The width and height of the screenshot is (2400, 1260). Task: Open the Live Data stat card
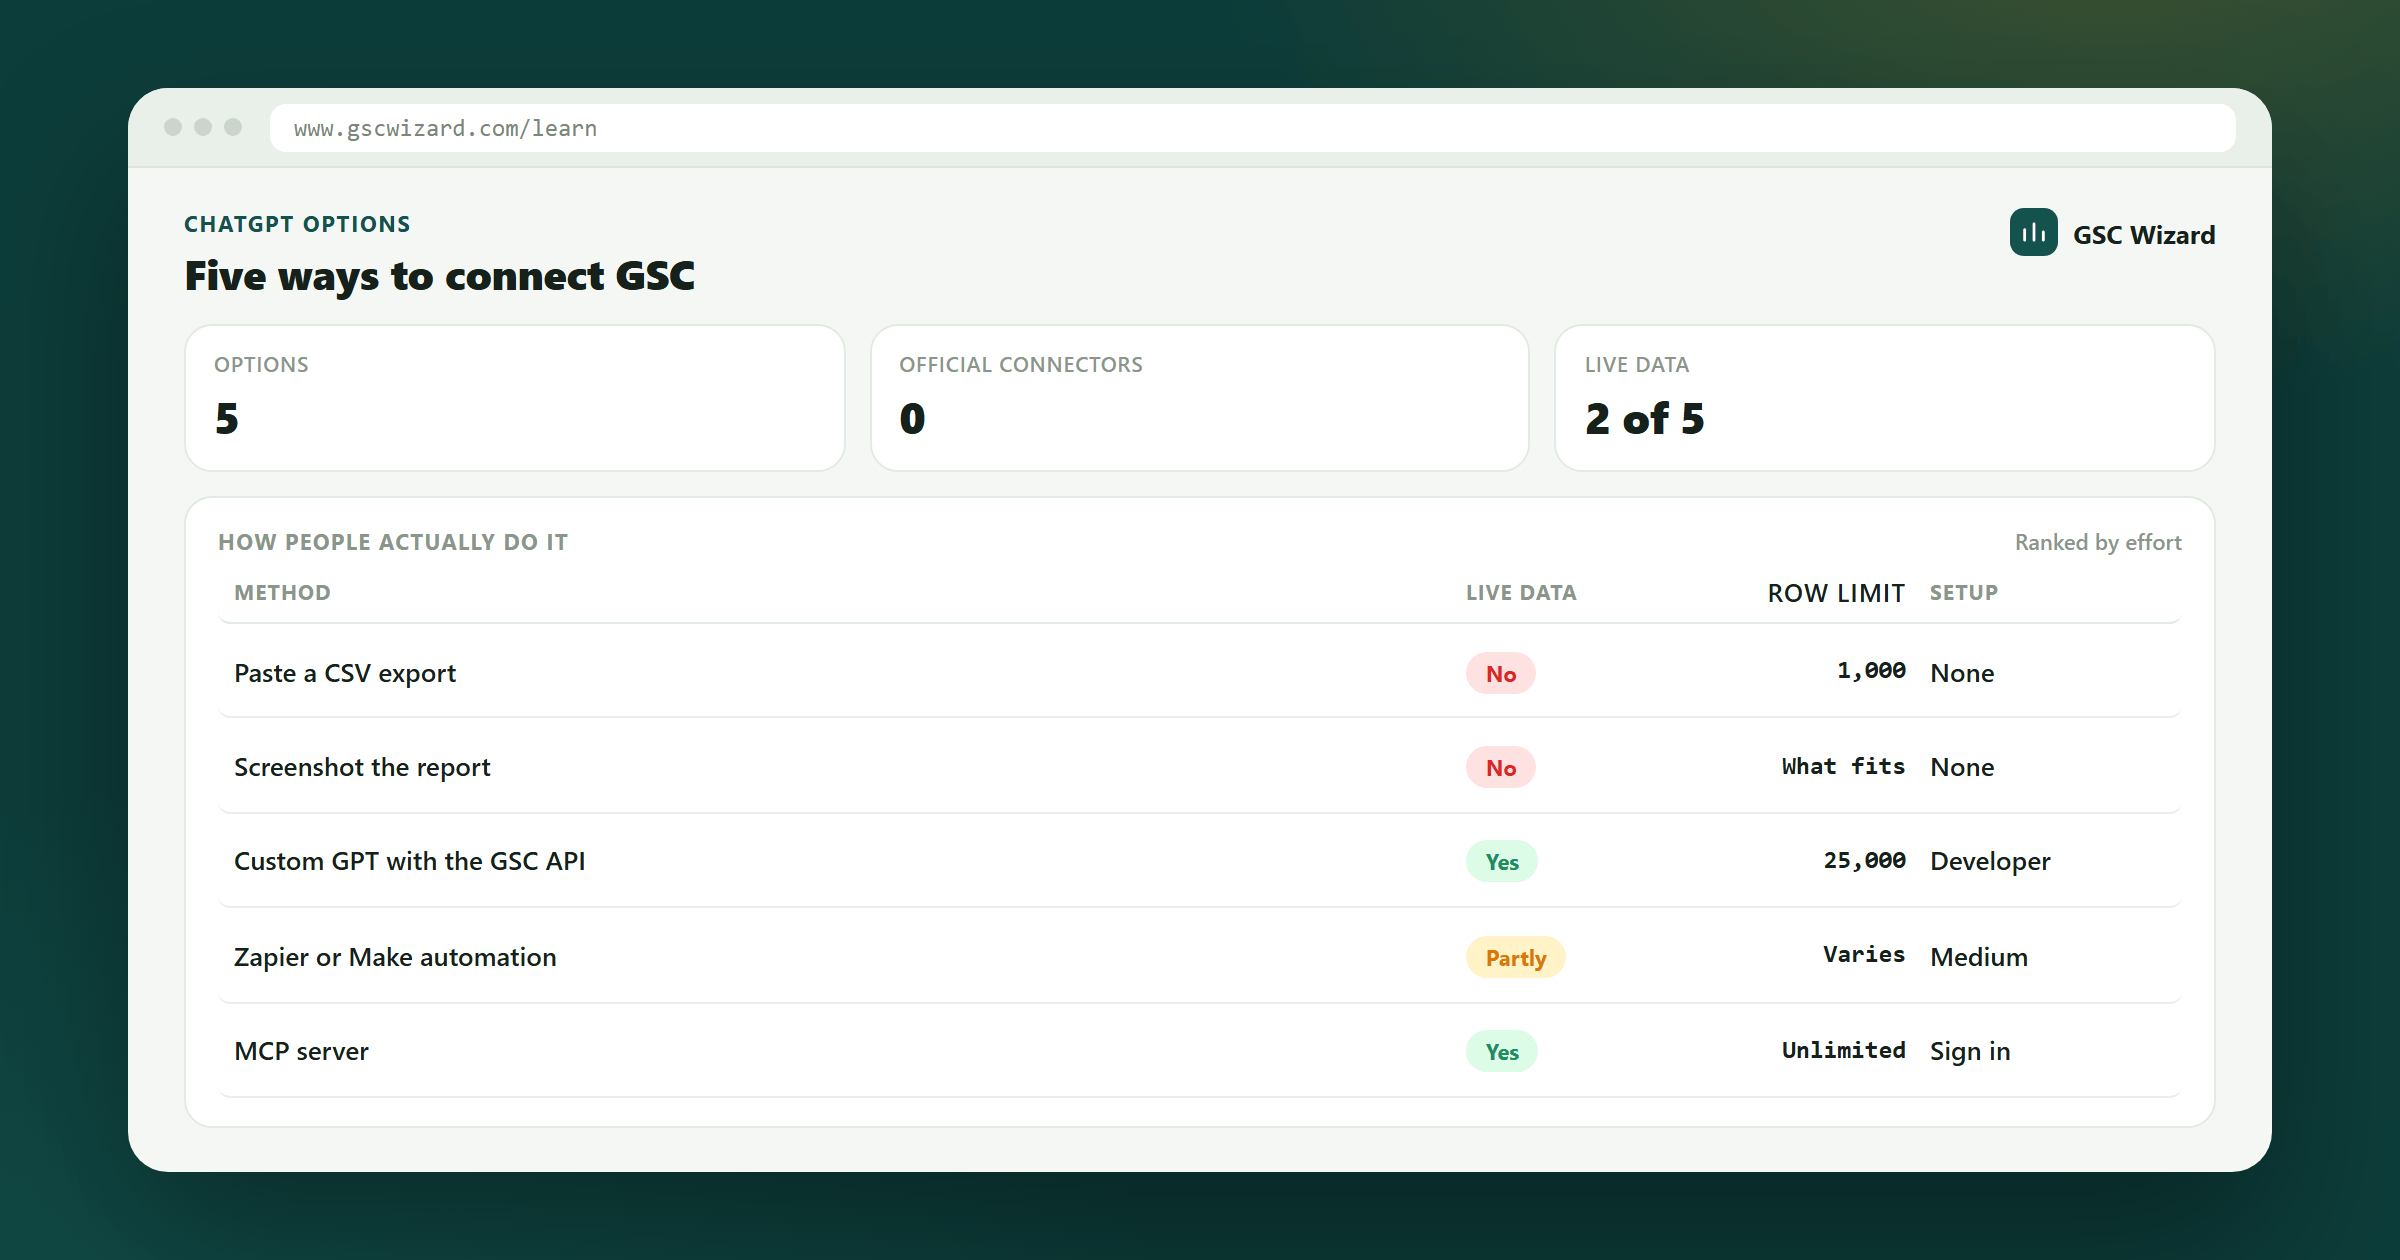(x=1885, y=398)
